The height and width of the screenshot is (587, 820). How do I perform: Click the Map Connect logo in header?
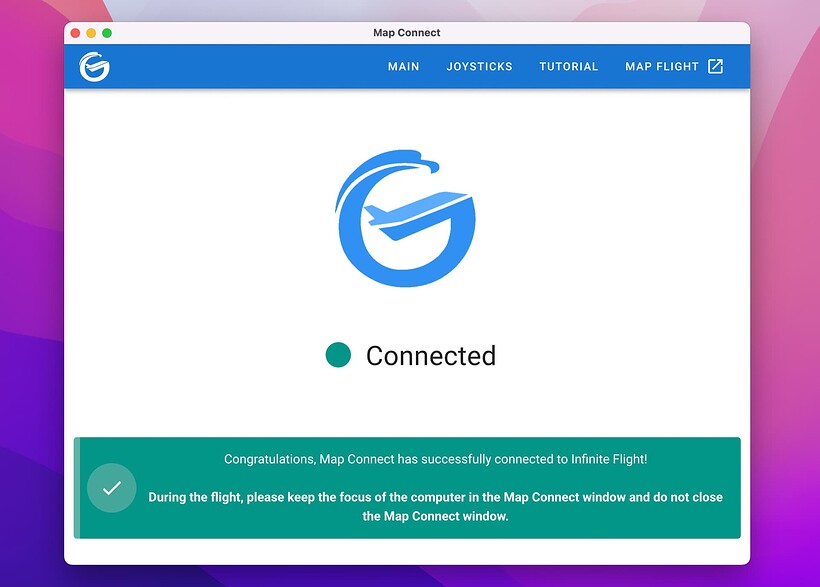point(95,67)
